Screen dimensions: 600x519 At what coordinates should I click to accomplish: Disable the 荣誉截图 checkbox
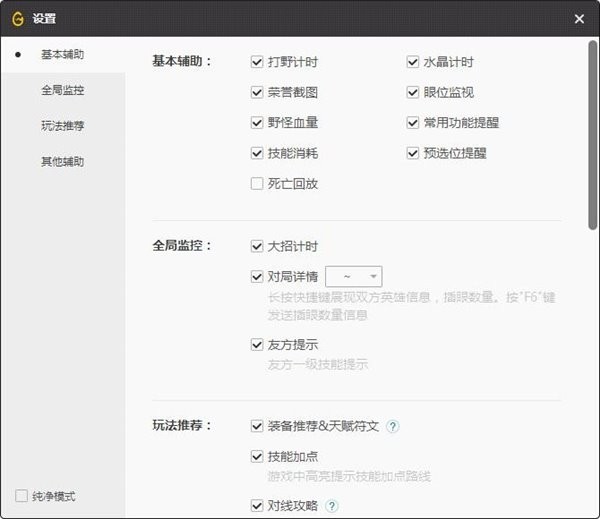click(258, 93)
